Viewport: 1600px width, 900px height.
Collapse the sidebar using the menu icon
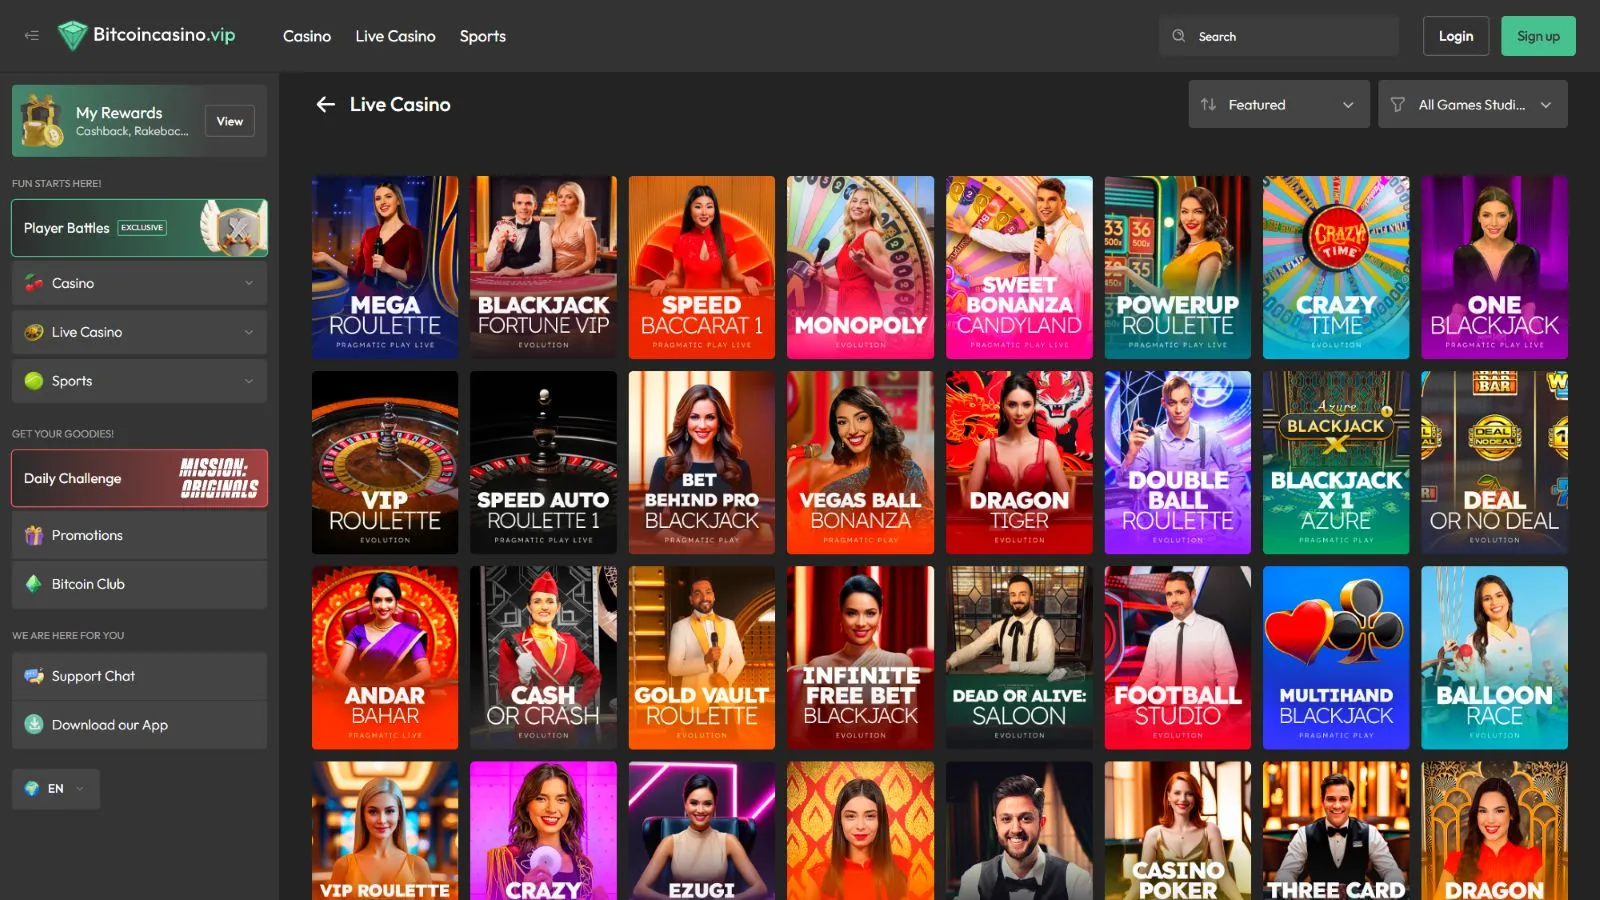(x=32, y=36)
